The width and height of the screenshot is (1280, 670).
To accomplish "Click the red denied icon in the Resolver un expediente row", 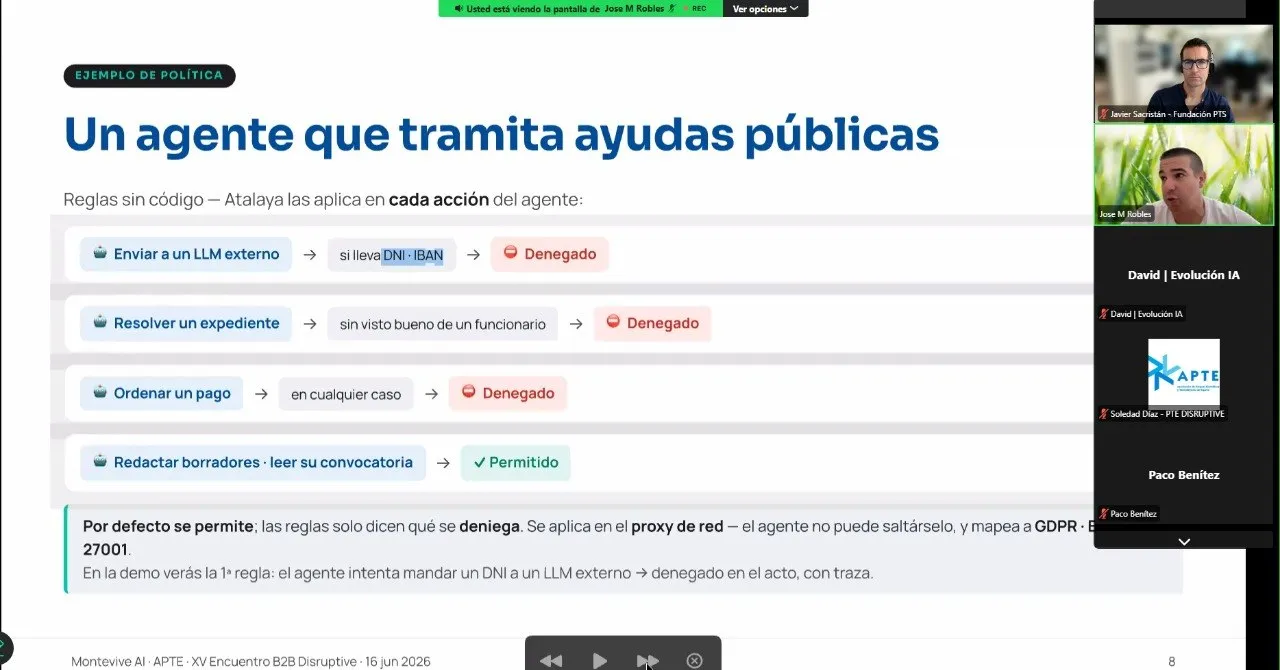I will 613,323.
